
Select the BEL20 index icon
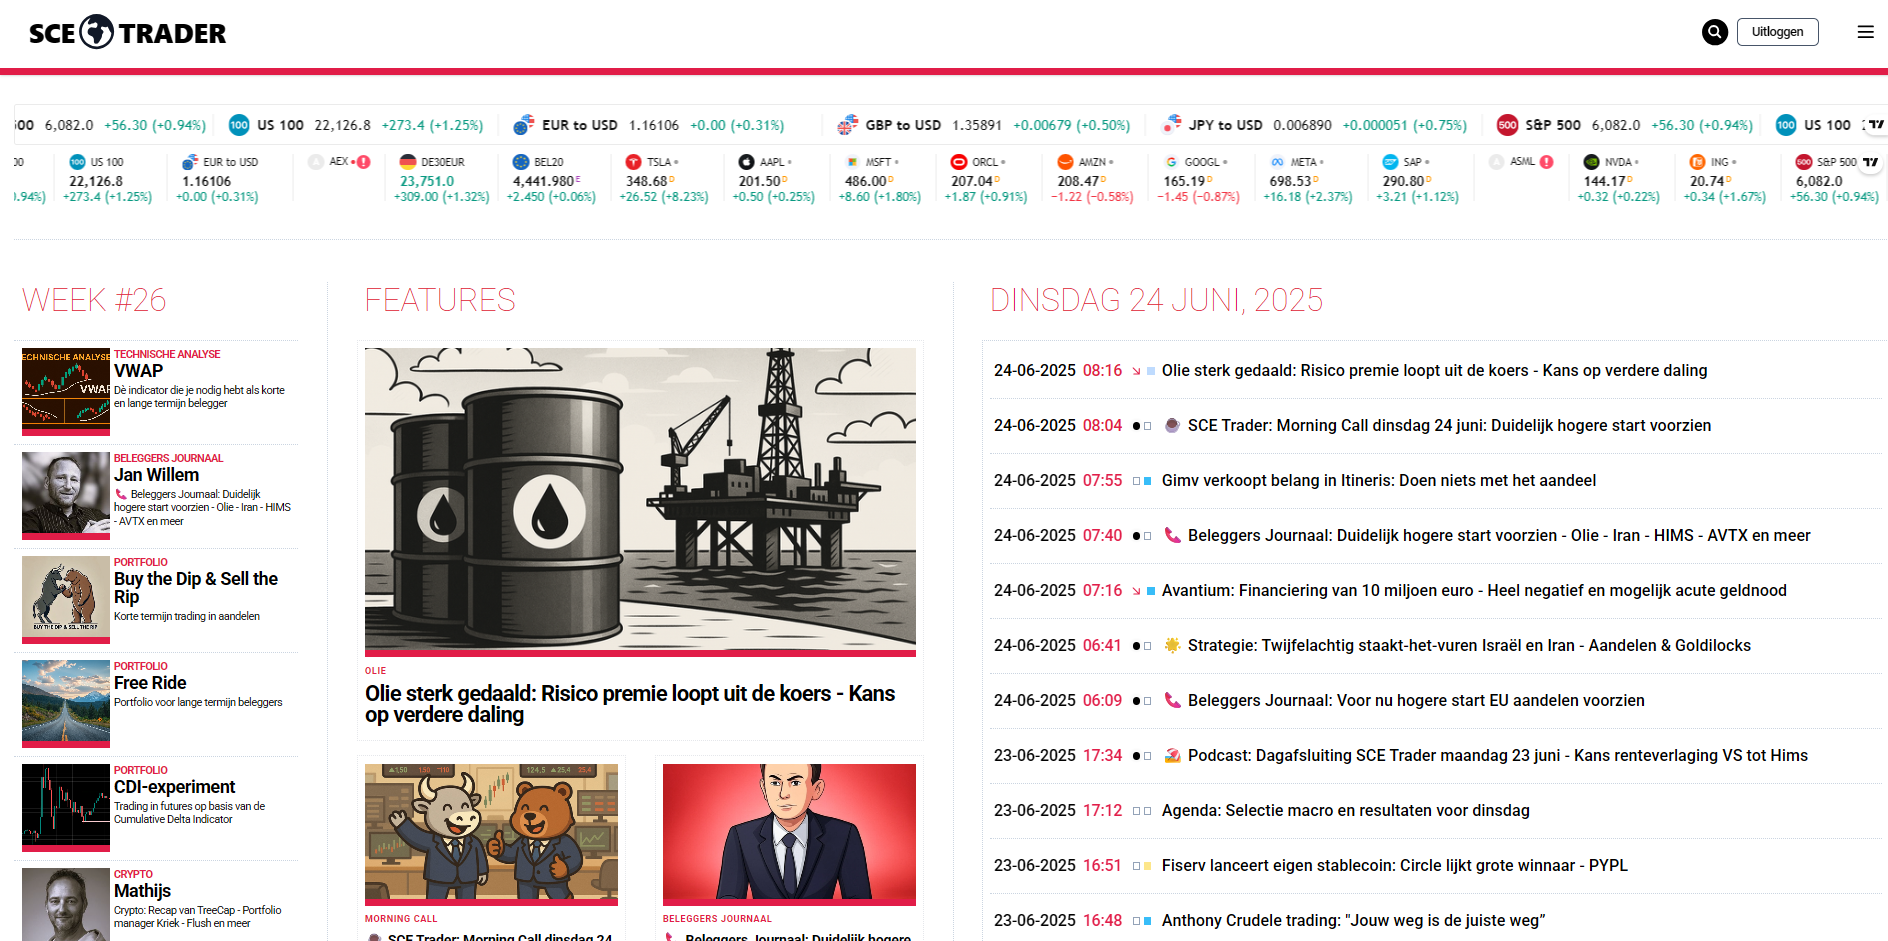click(521, 162)
